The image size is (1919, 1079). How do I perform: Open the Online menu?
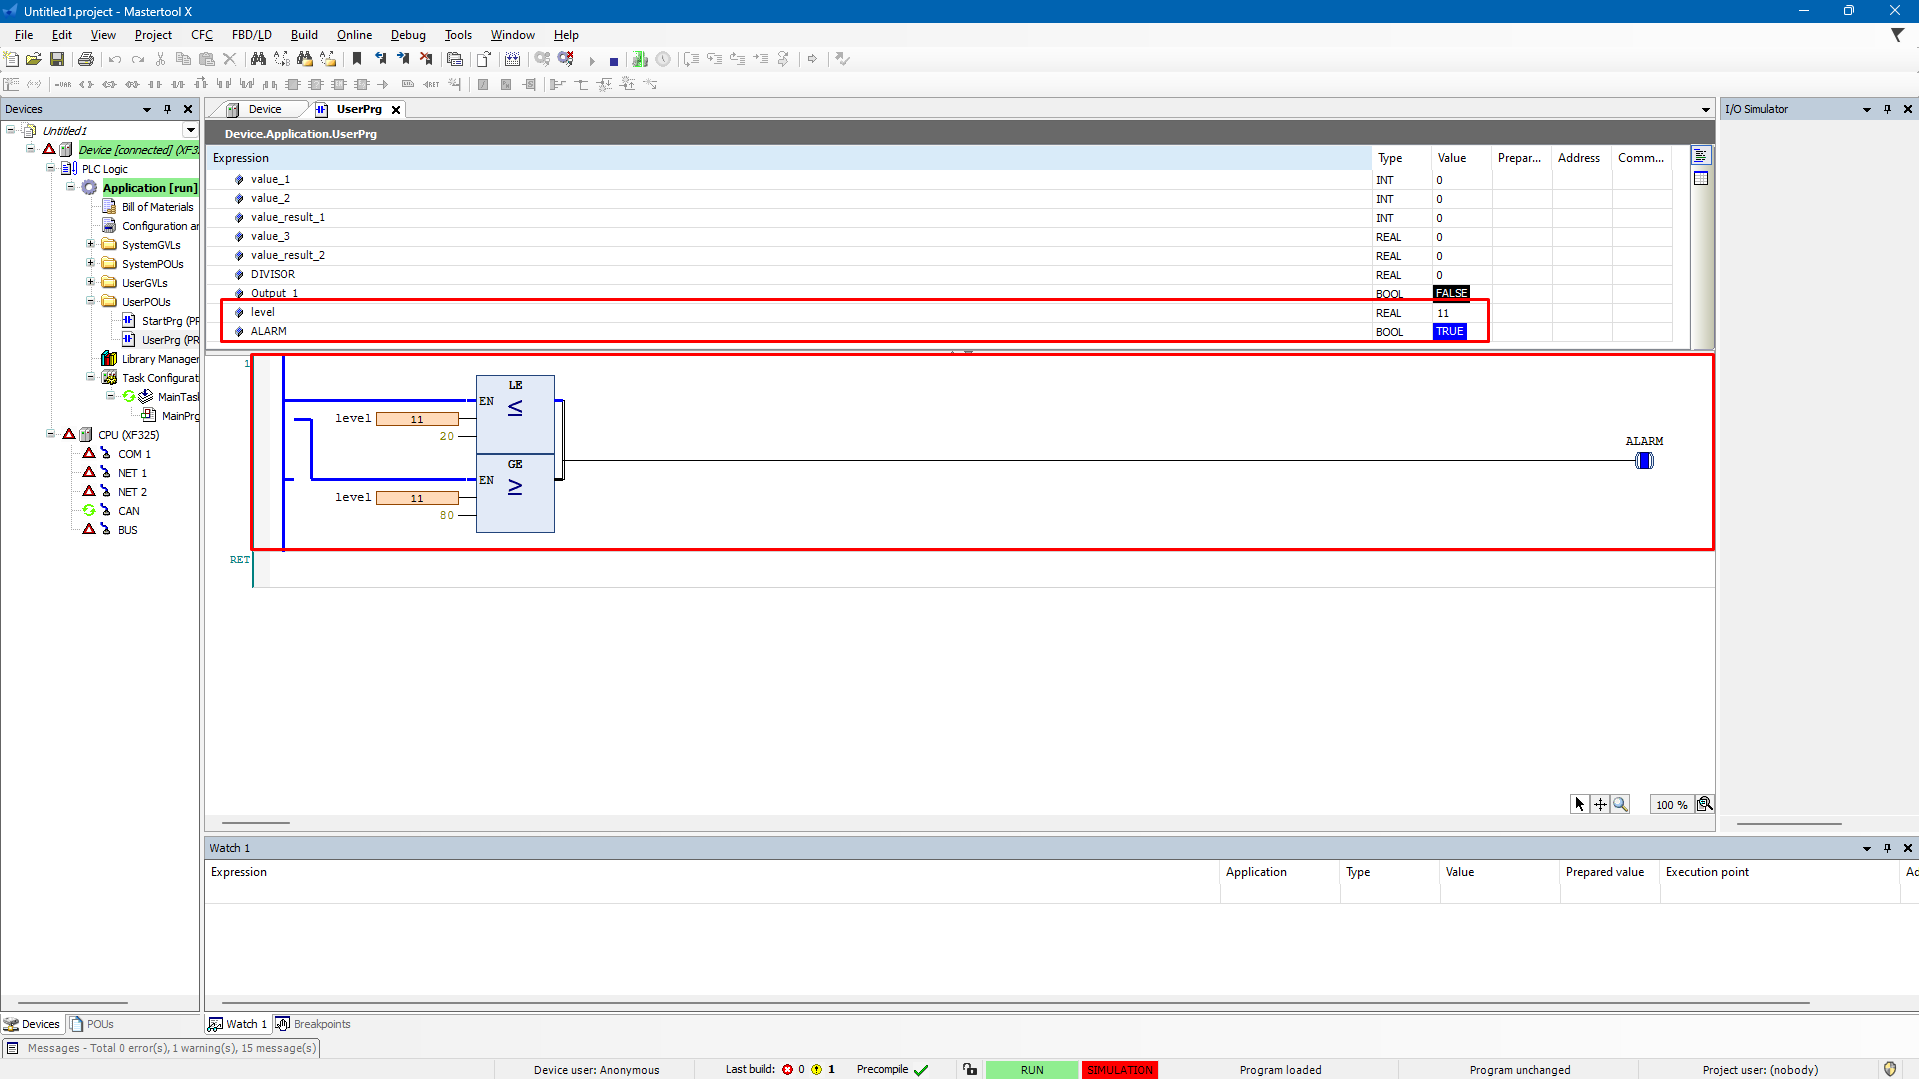354,35
